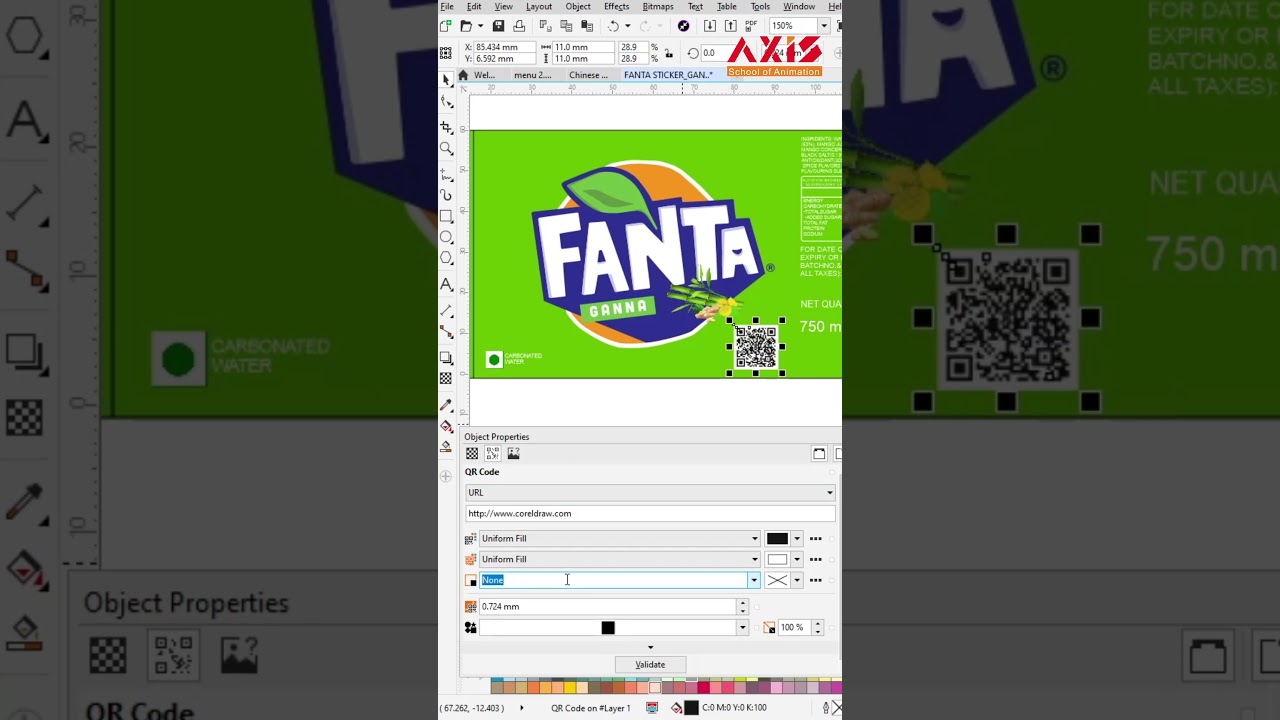Click the Open folder icon
The height and width of the screenshot is (720, 1280).
(x=466, y=26)
